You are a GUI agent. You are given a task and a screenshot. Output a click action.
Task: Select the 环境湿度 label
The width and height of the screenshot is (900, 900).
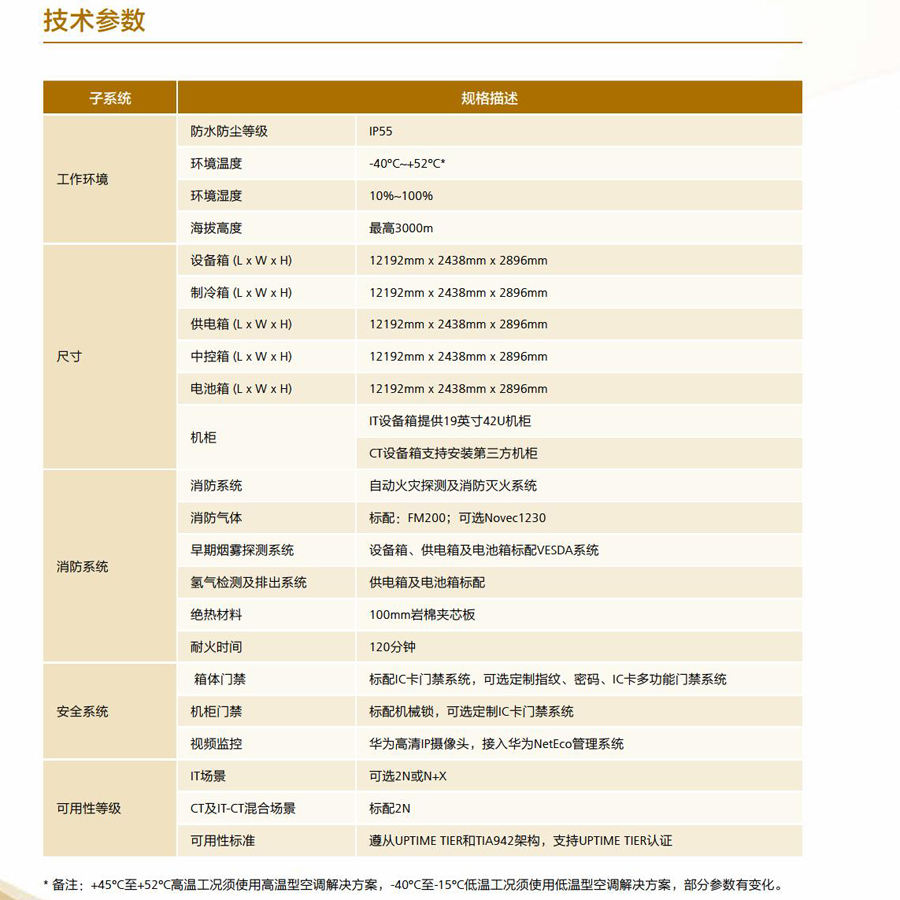pyautogui.click(x=216, y=196)
